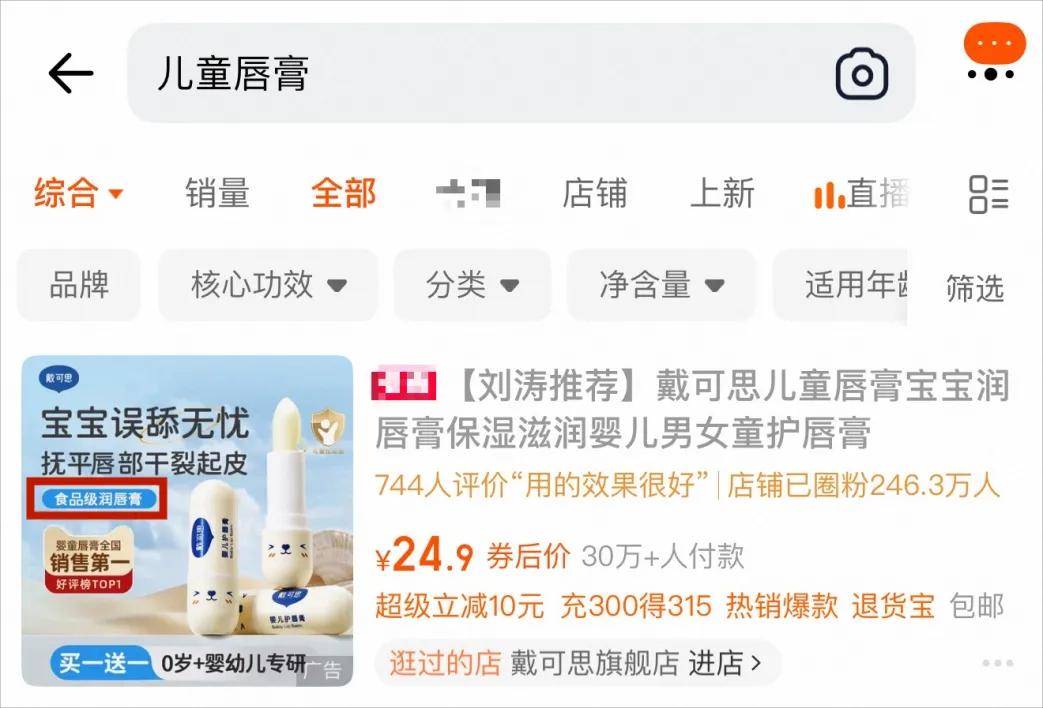The image size is (1043, 708).
Task: Expand the 分类 filter dropdown
Action: [472, 285]
